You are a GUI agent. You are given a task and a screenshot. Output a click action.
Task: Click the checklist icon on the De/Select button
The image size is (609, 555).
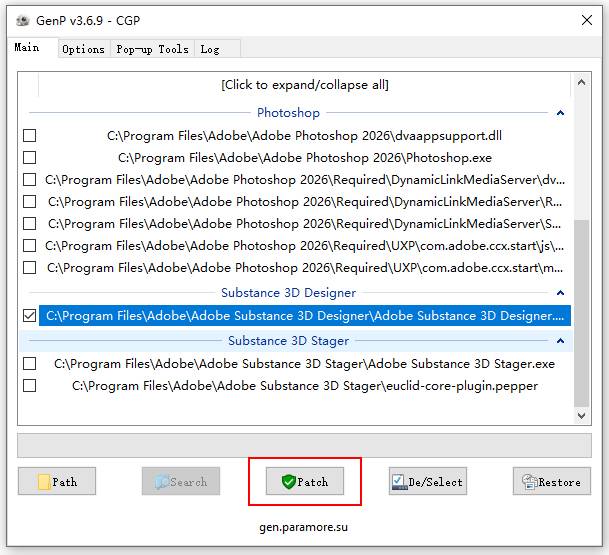pyautogui.click(x=399, y=482)
